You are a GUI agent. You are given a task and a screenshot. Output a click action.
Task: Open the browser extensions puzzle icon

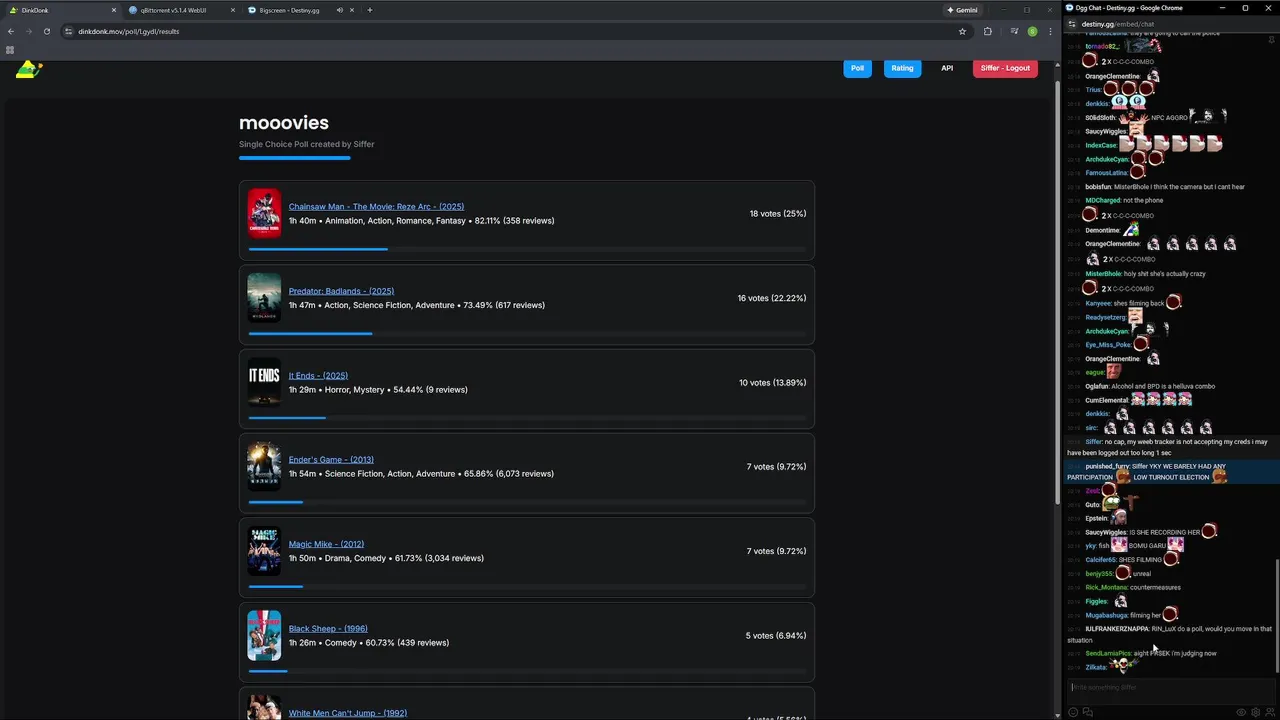pos(988,31)
